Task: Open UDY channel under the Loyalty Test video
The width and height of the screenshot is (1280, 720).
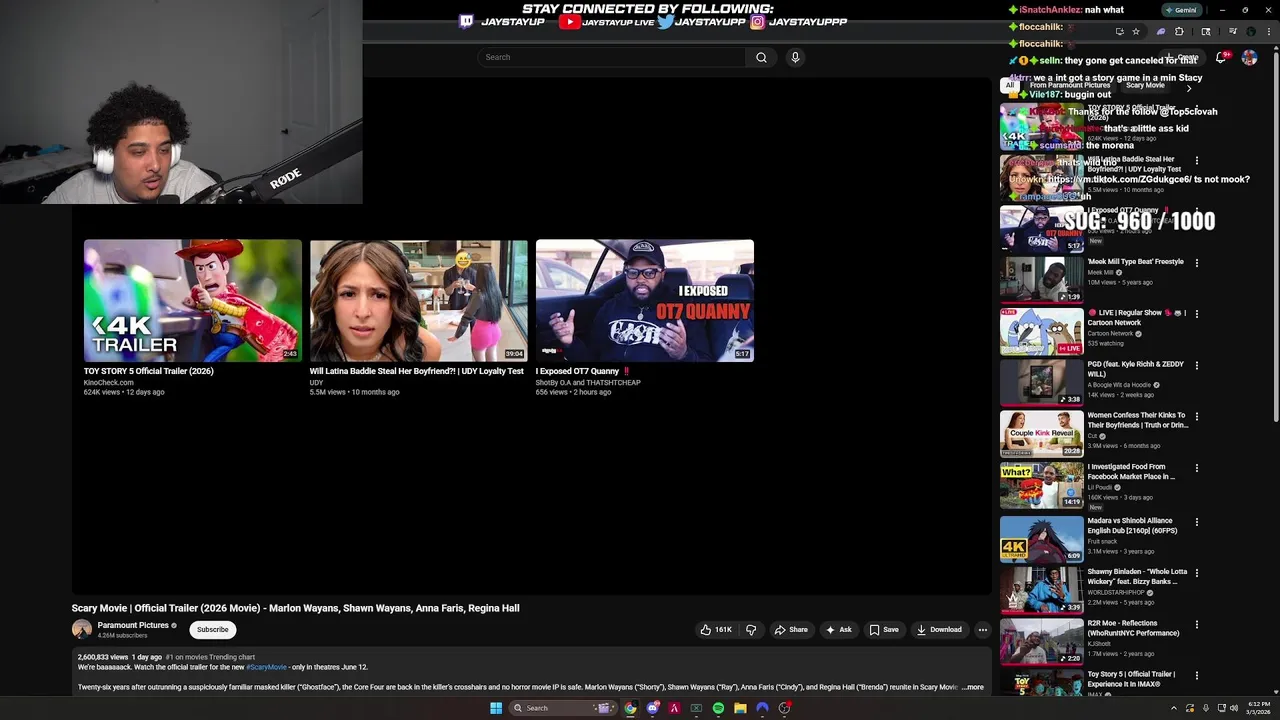Action: coord(316,382)
